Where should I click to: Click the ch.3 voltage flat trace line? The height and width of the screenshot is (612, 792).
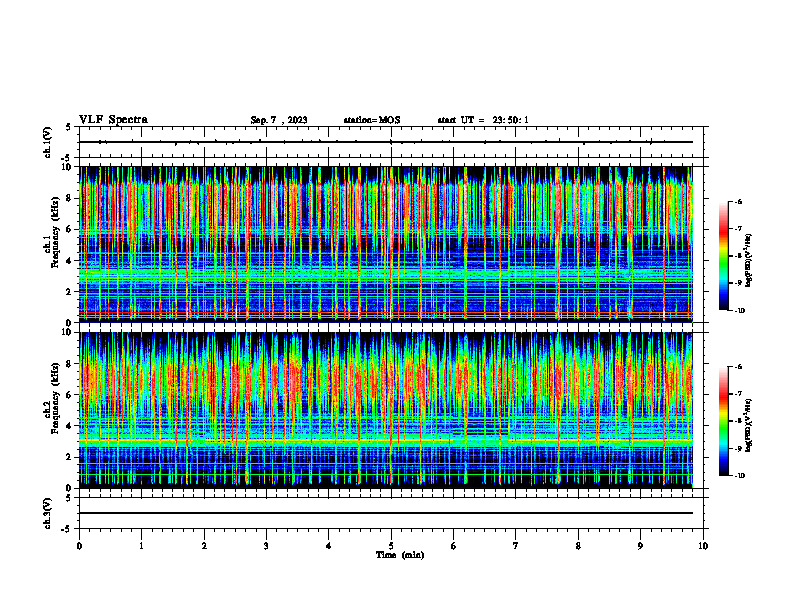pos(386,513)
